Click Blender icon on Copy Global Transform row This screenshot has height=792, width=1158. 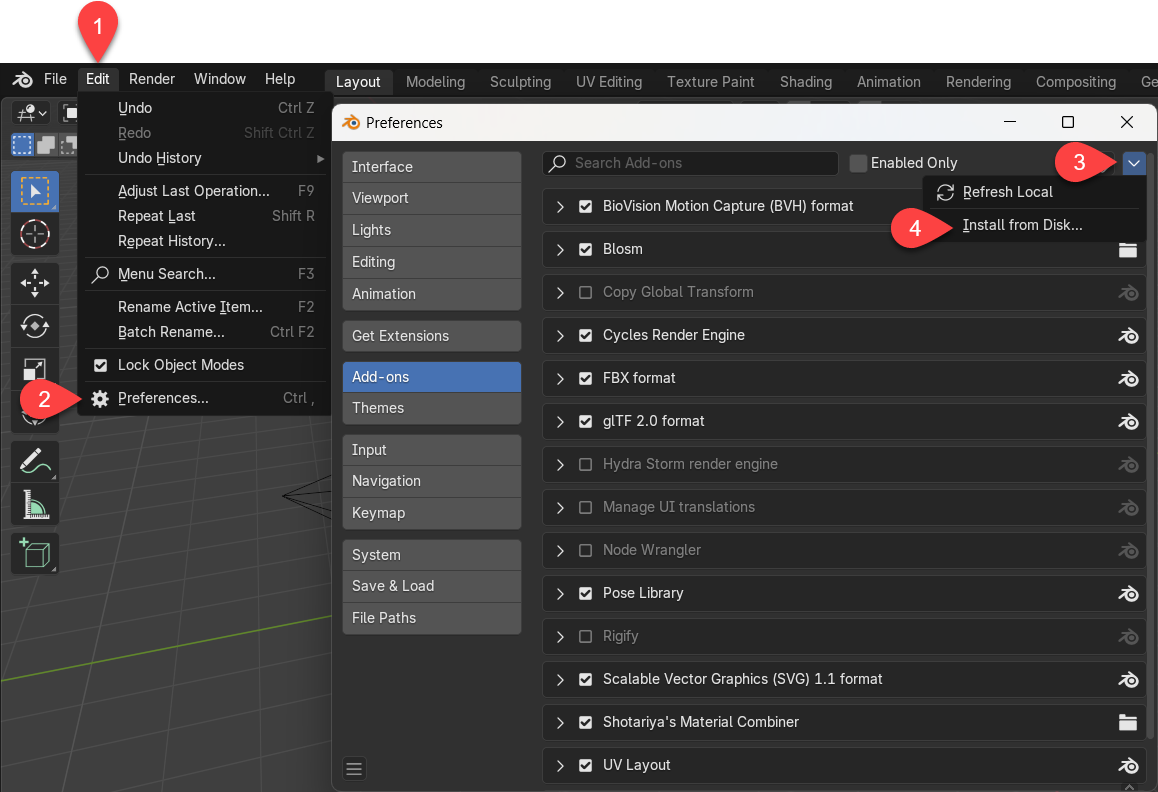tap(1128, 293)
